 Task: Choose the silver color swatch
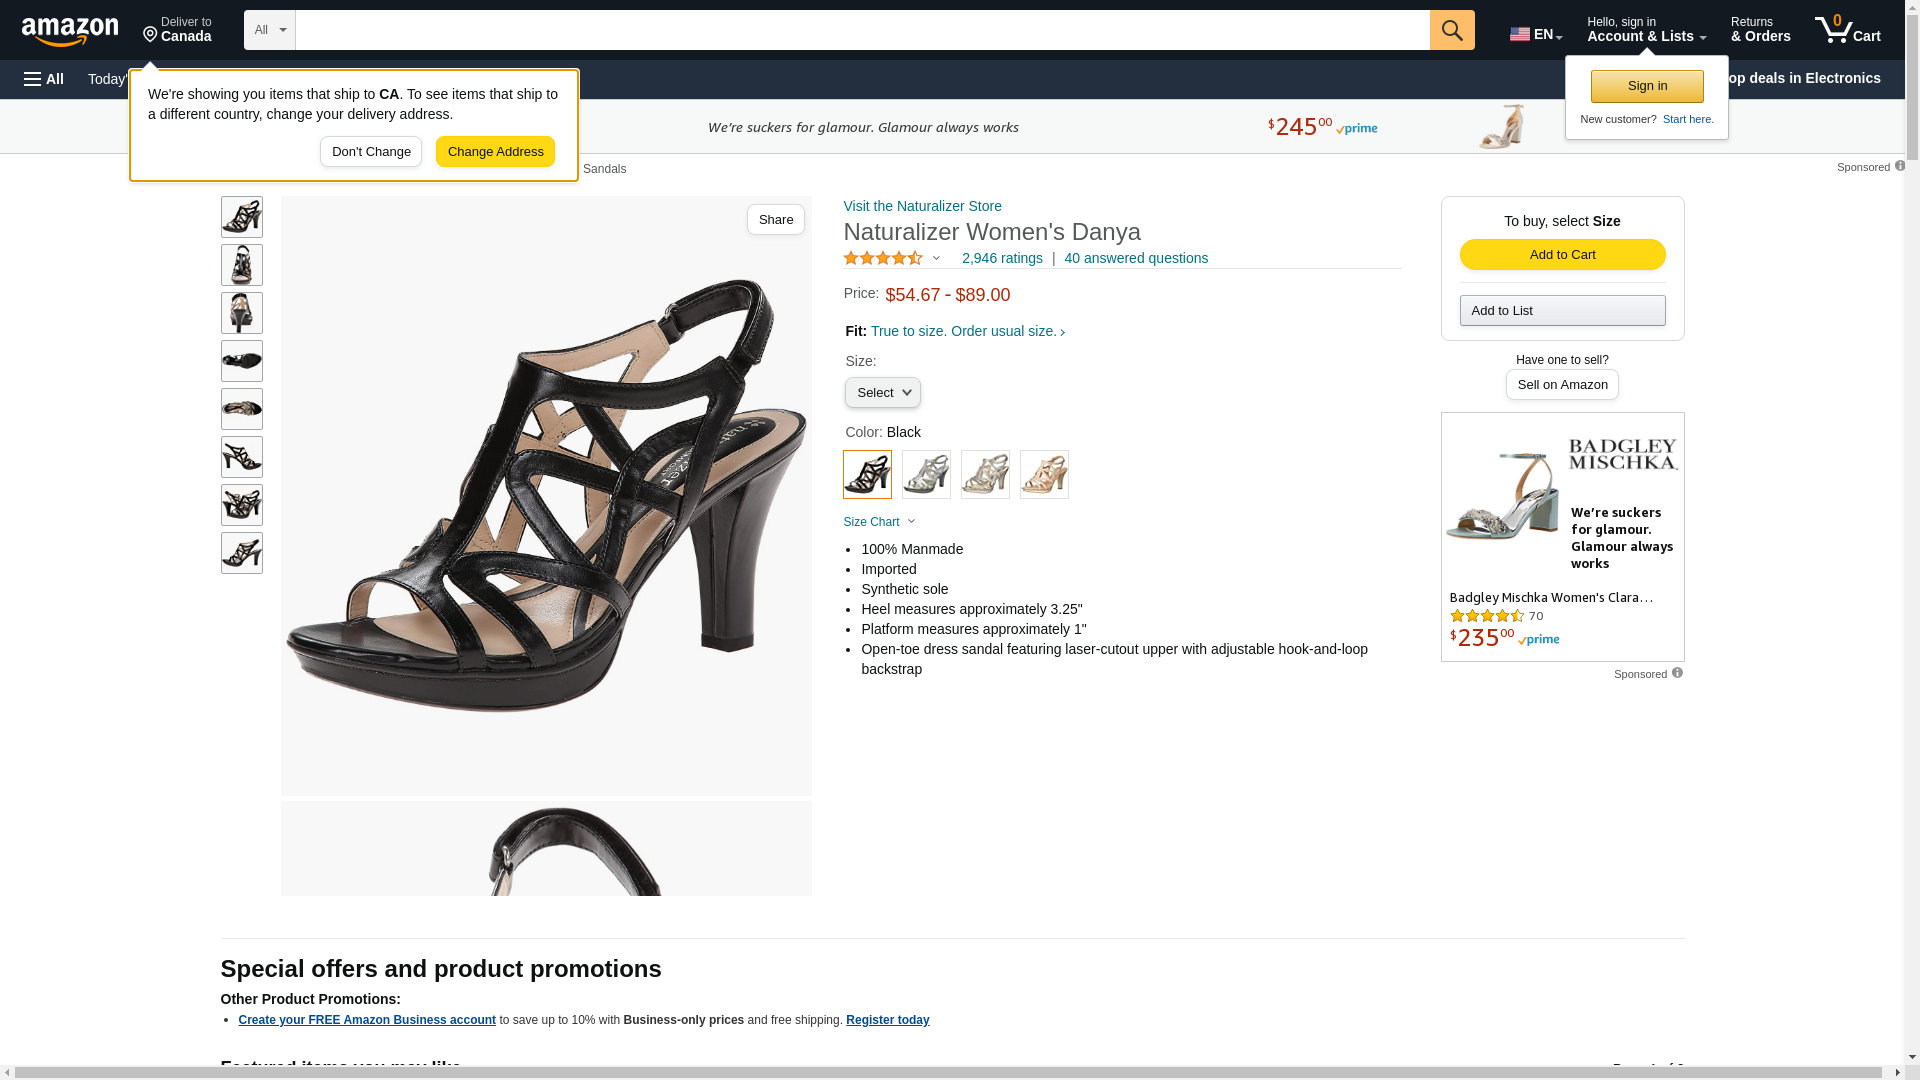[926, 475]
